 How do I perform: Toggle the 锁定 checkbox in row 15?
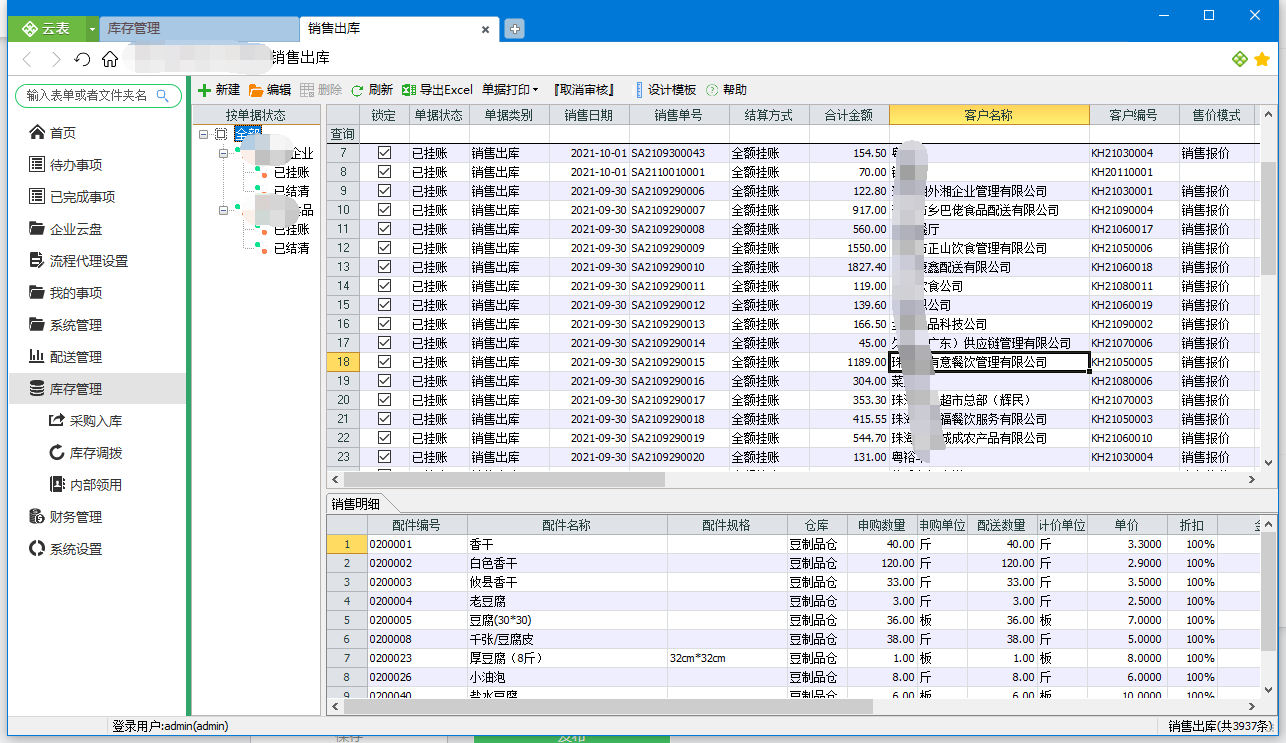(x=384, y=305)
